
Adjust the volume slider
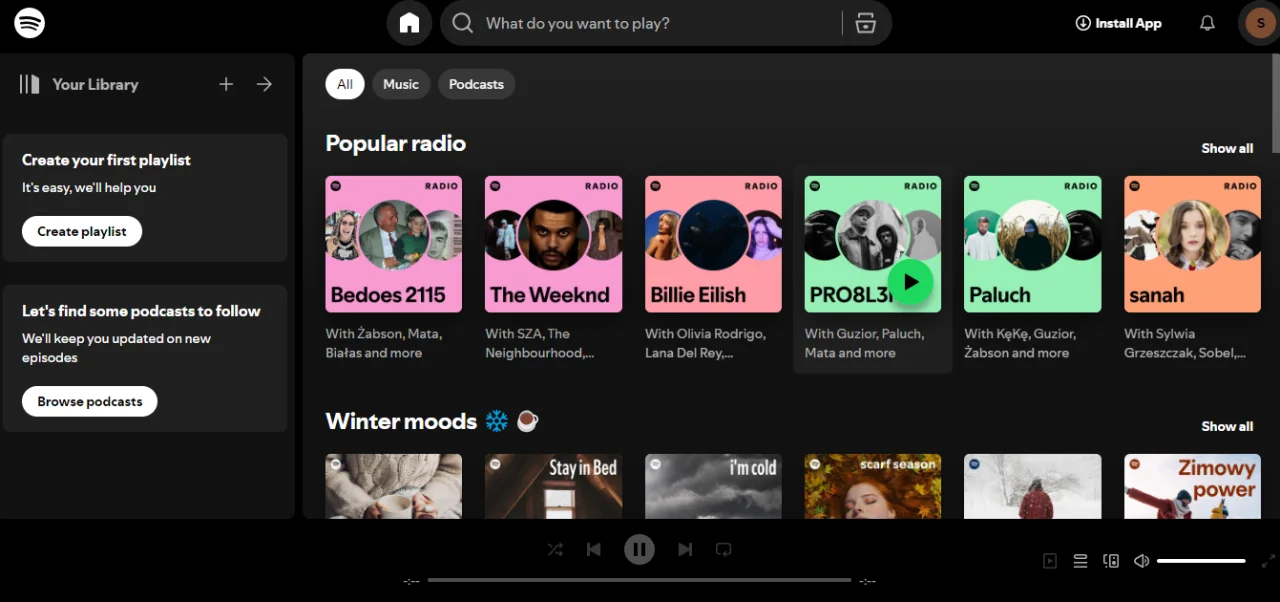[x=1201, y=561]
